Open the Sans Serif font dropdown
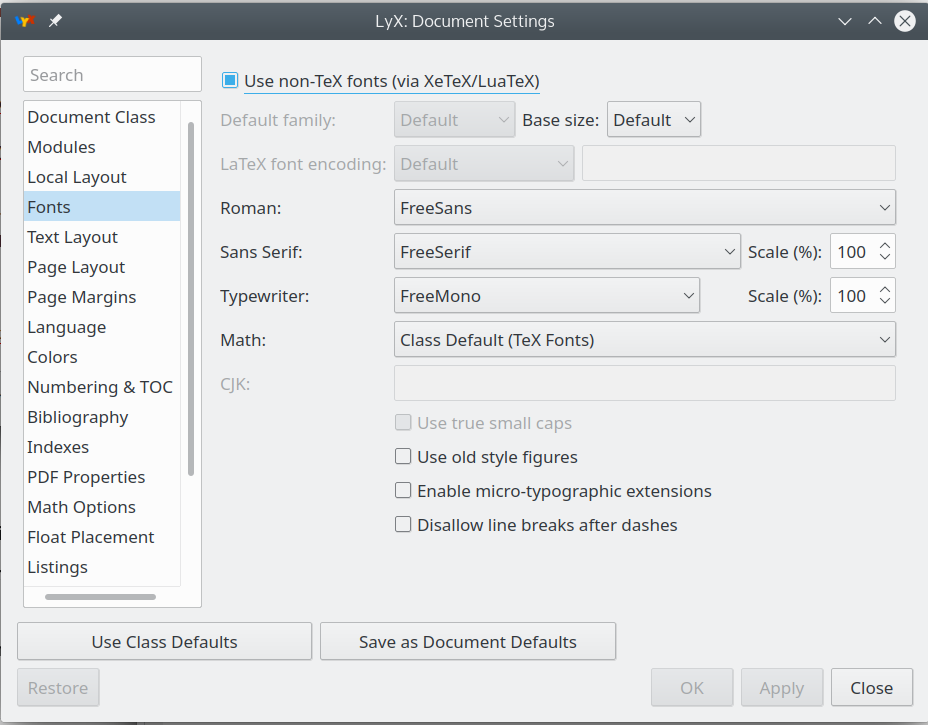928x725 pixels. pyautogui.click(x=567, y=252)
